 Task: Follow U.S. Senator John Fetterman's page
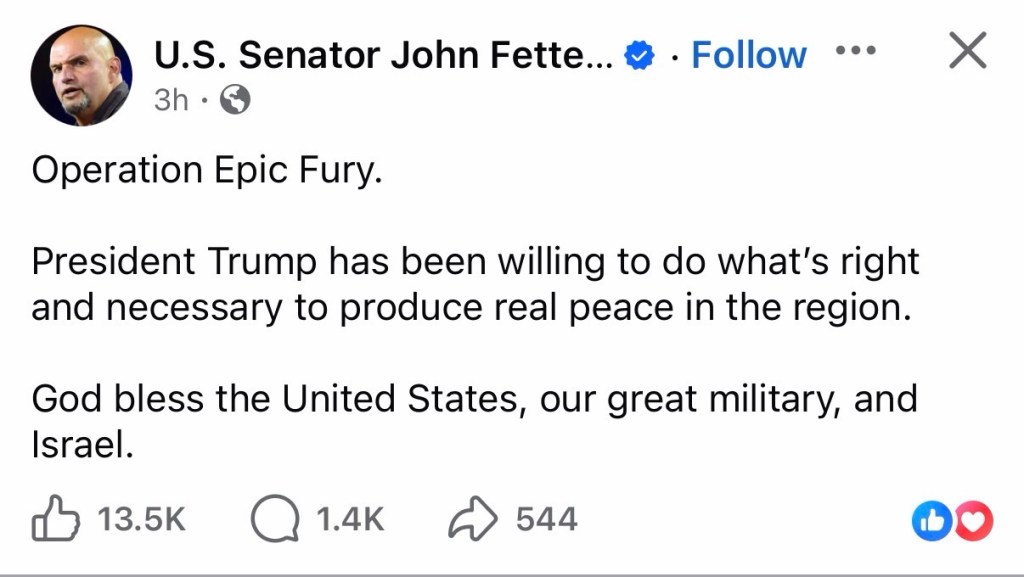tap(748, 55)
